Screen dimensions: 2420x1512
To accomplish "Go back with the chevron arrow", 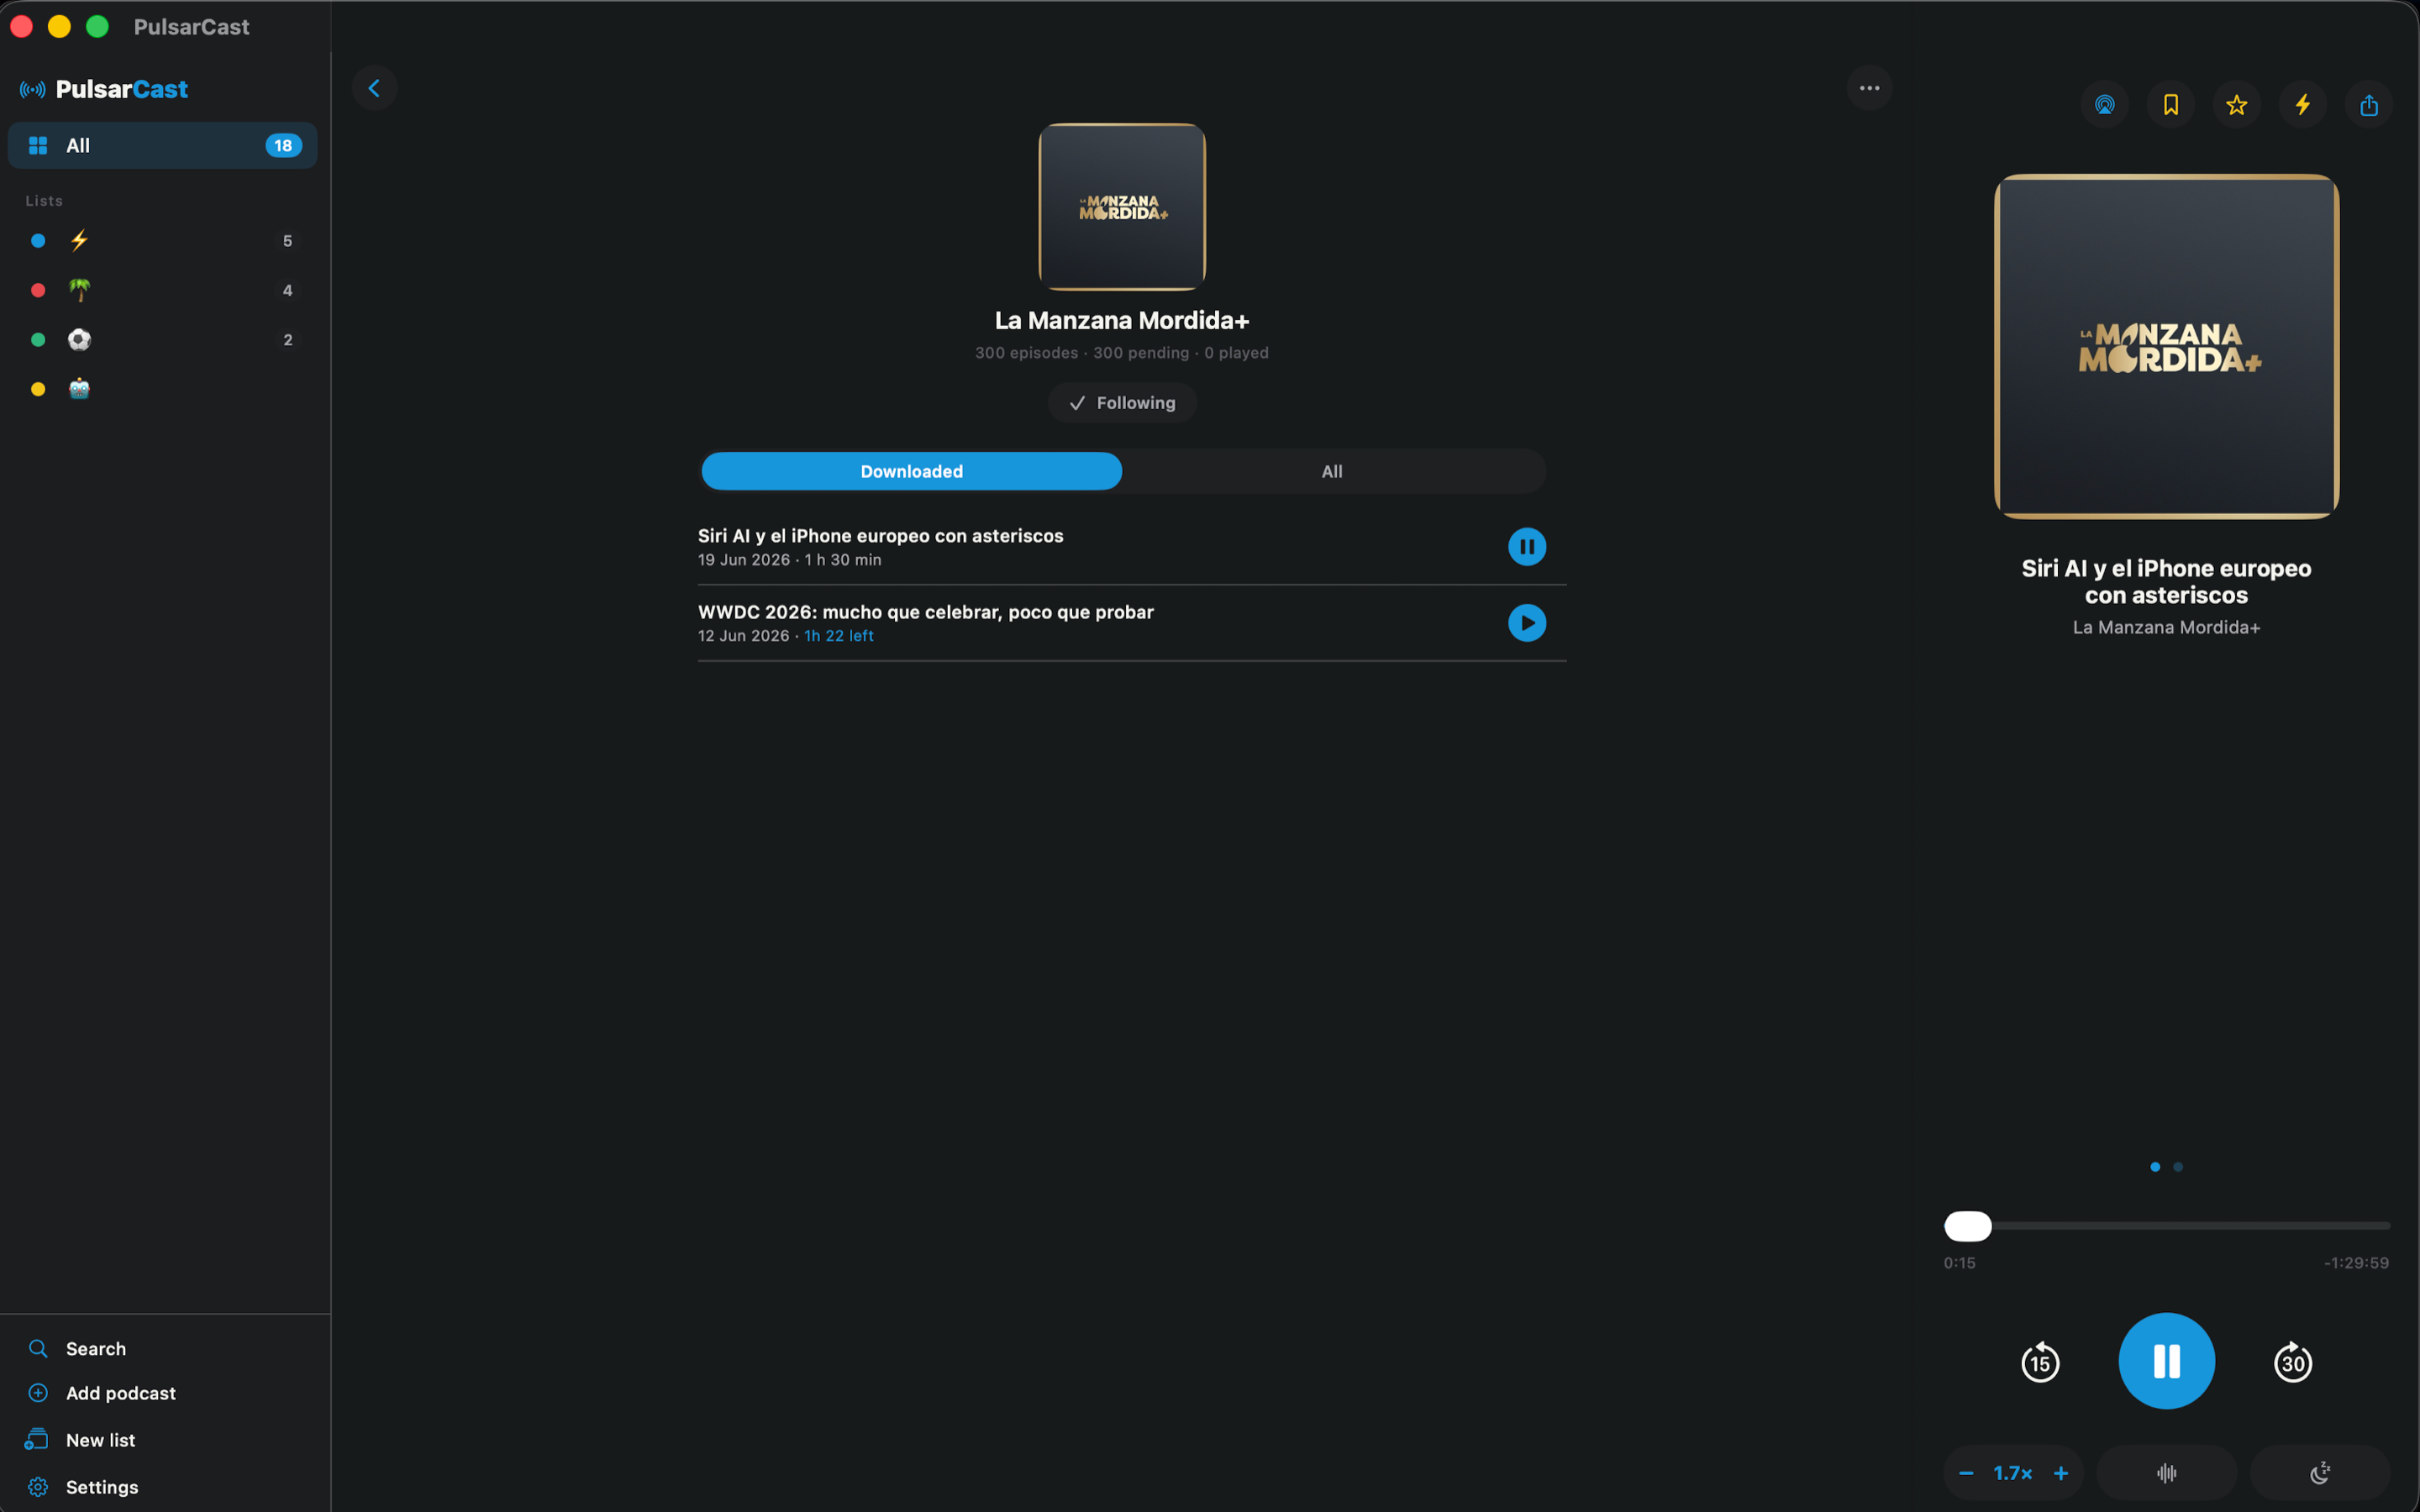I will click(x=374, y=88).
